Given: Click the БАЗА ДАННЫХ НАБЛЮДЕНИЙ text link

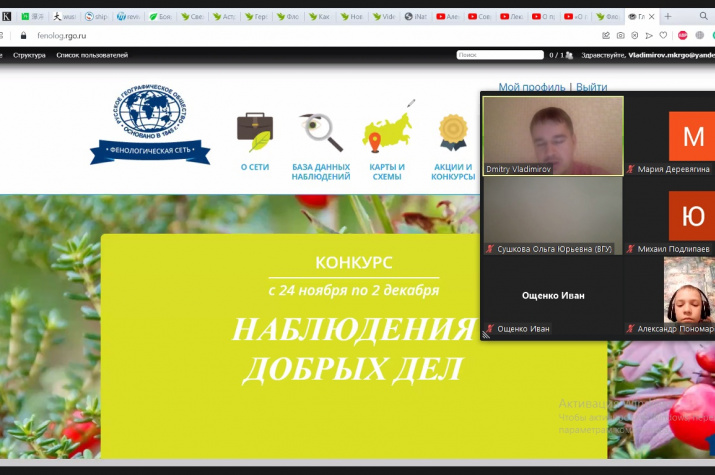Looking at the screenshot, I should pyautogui.click(x=321, y=172).
